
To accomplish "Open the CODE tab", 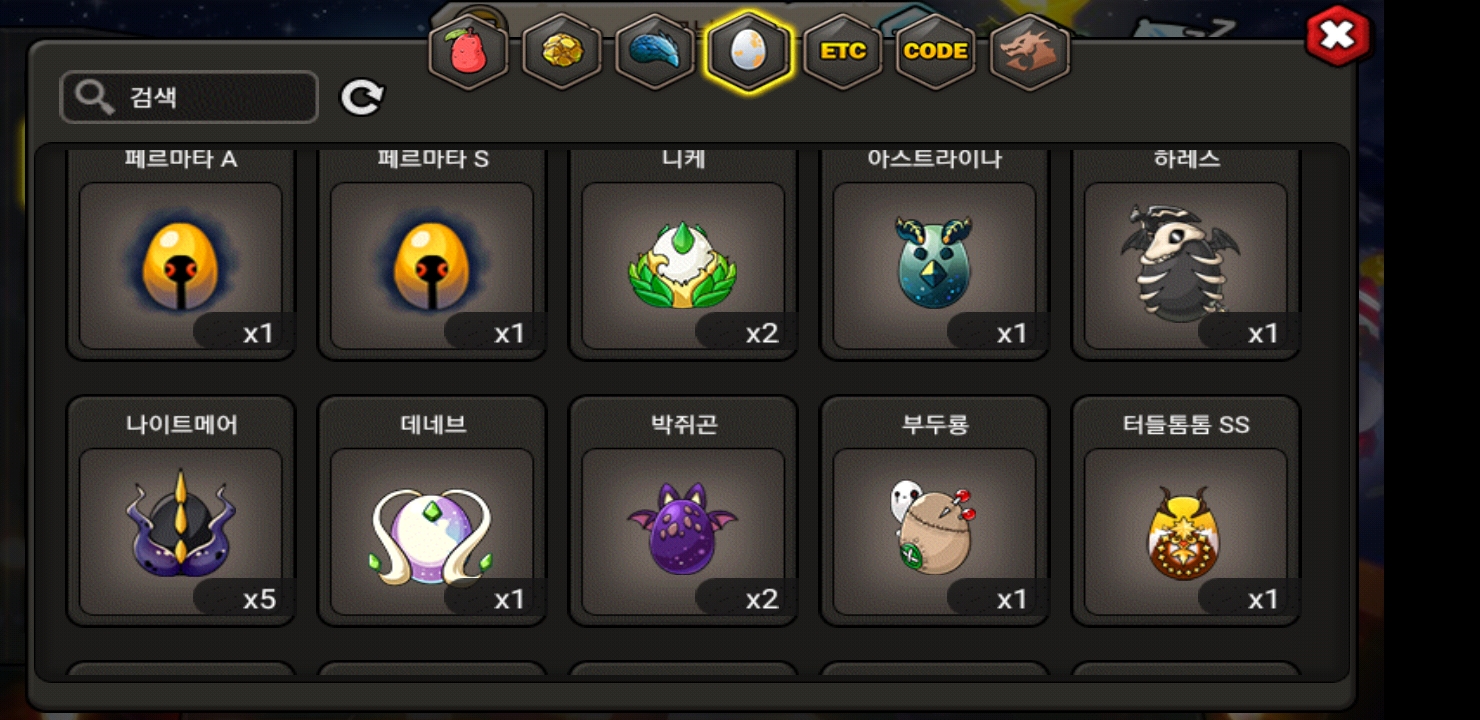I will tap(936, 51).
